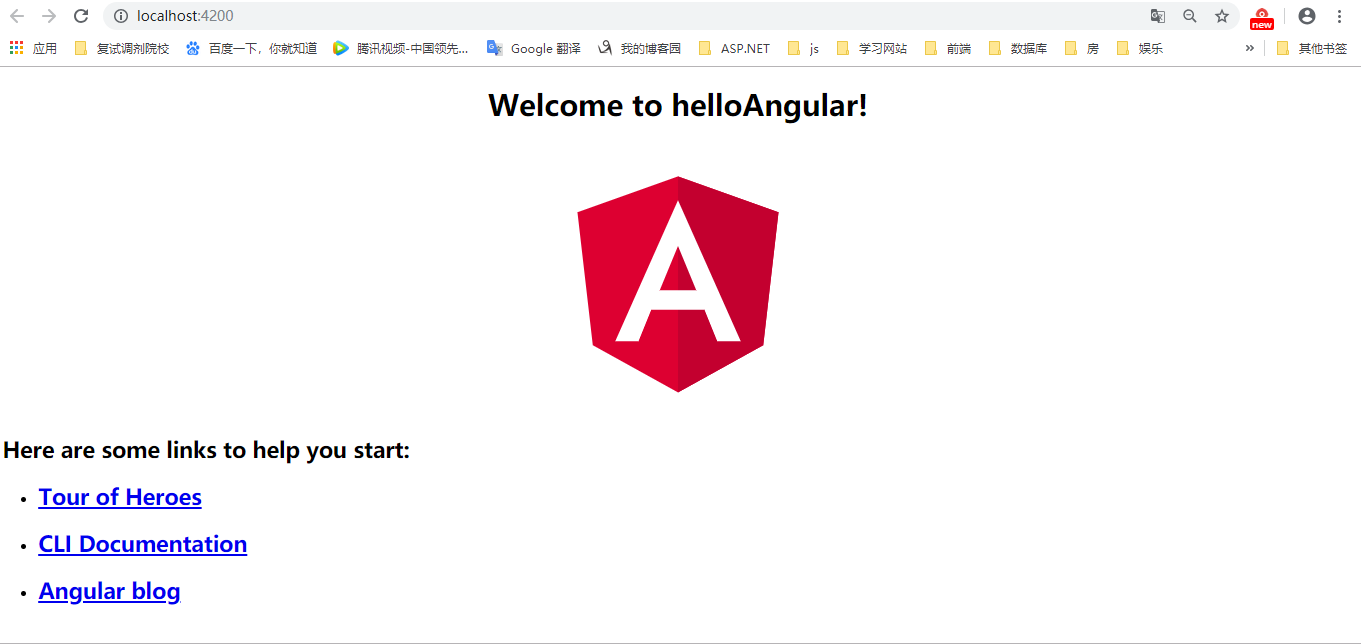Viewport: 1361px width, 644px height.
Task: Reload the localhost page
Action: click(x=81, y=16)
